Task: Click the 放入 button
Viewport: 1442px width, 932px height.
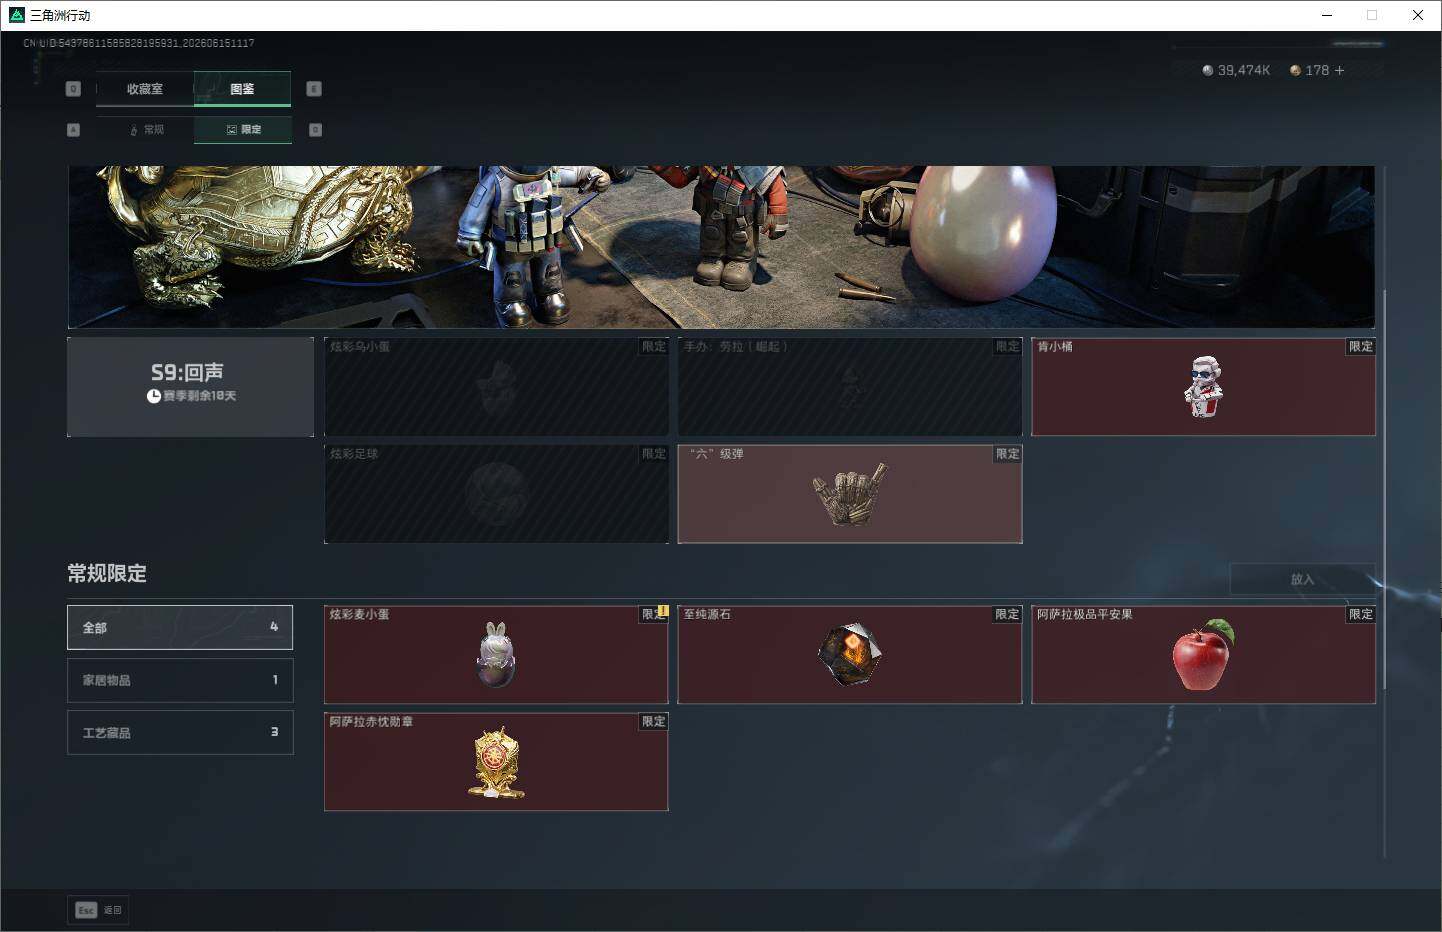Action: [x=1302, y=579]
